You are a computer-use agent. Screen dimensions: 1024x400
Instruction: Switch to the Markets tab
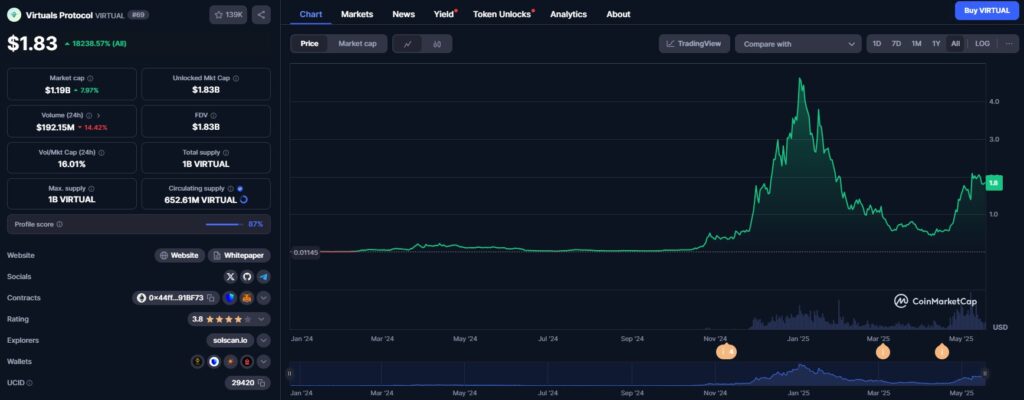(x=356, y=14)
